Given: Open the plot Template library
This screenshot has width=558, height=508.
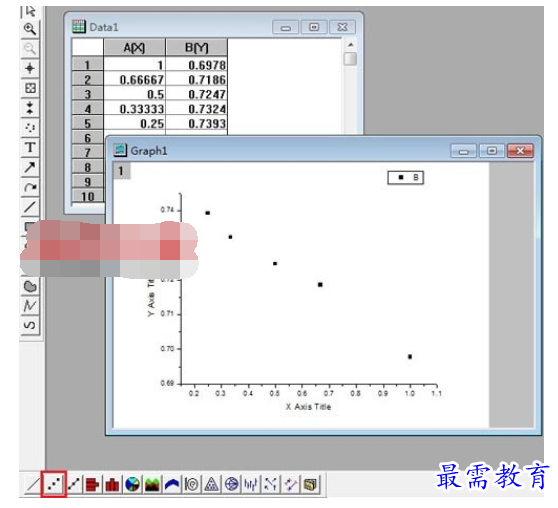Looking at the screenshot, I should click(x=310, y=485).
